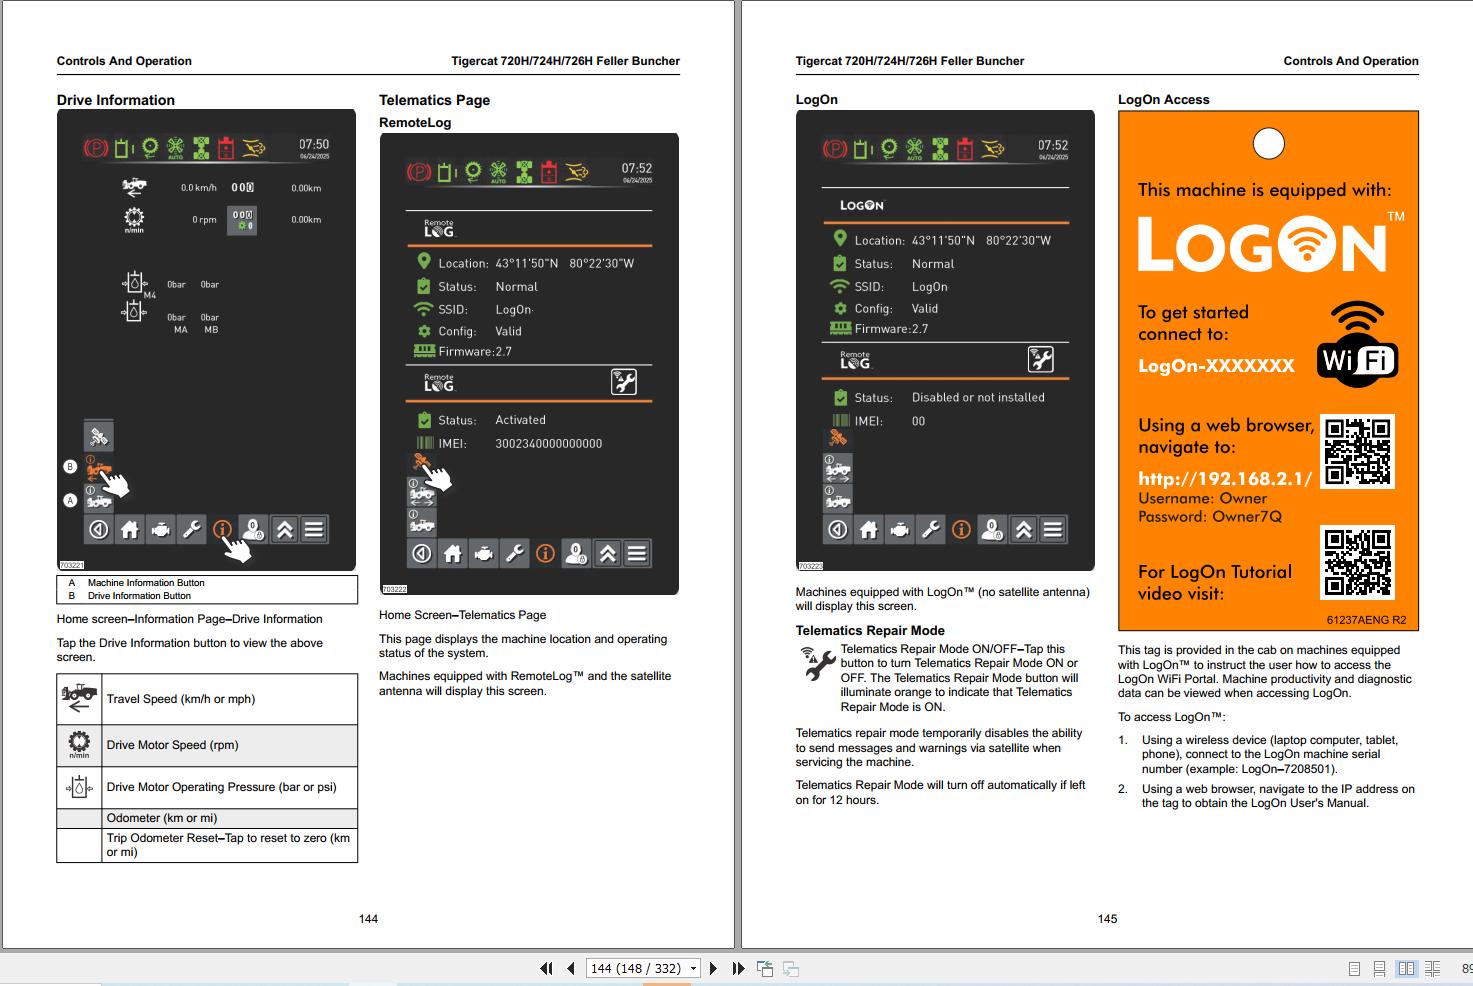The width and height of the screenshot is (1473, 986).
Task: Click the Drive Motor Speed gear icon in table
Action: click(79, 744)
